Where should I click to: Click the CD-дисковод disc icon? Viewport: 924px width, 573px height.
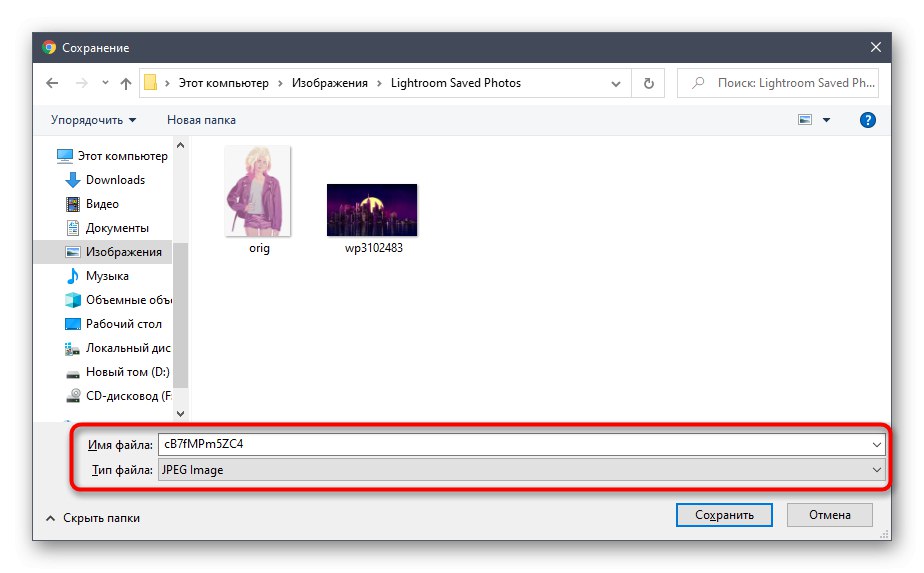pos(72,396)
